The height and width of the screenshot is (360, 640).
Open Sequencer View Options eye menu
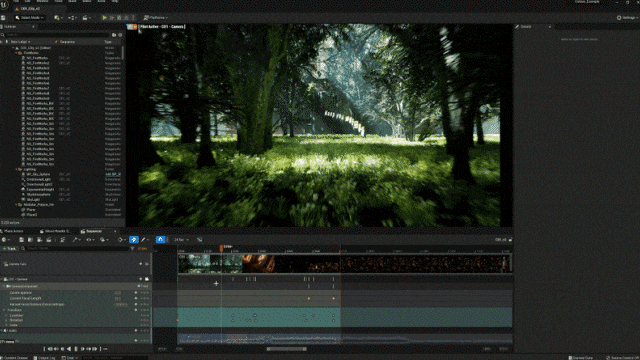click(x=89, y=240)
